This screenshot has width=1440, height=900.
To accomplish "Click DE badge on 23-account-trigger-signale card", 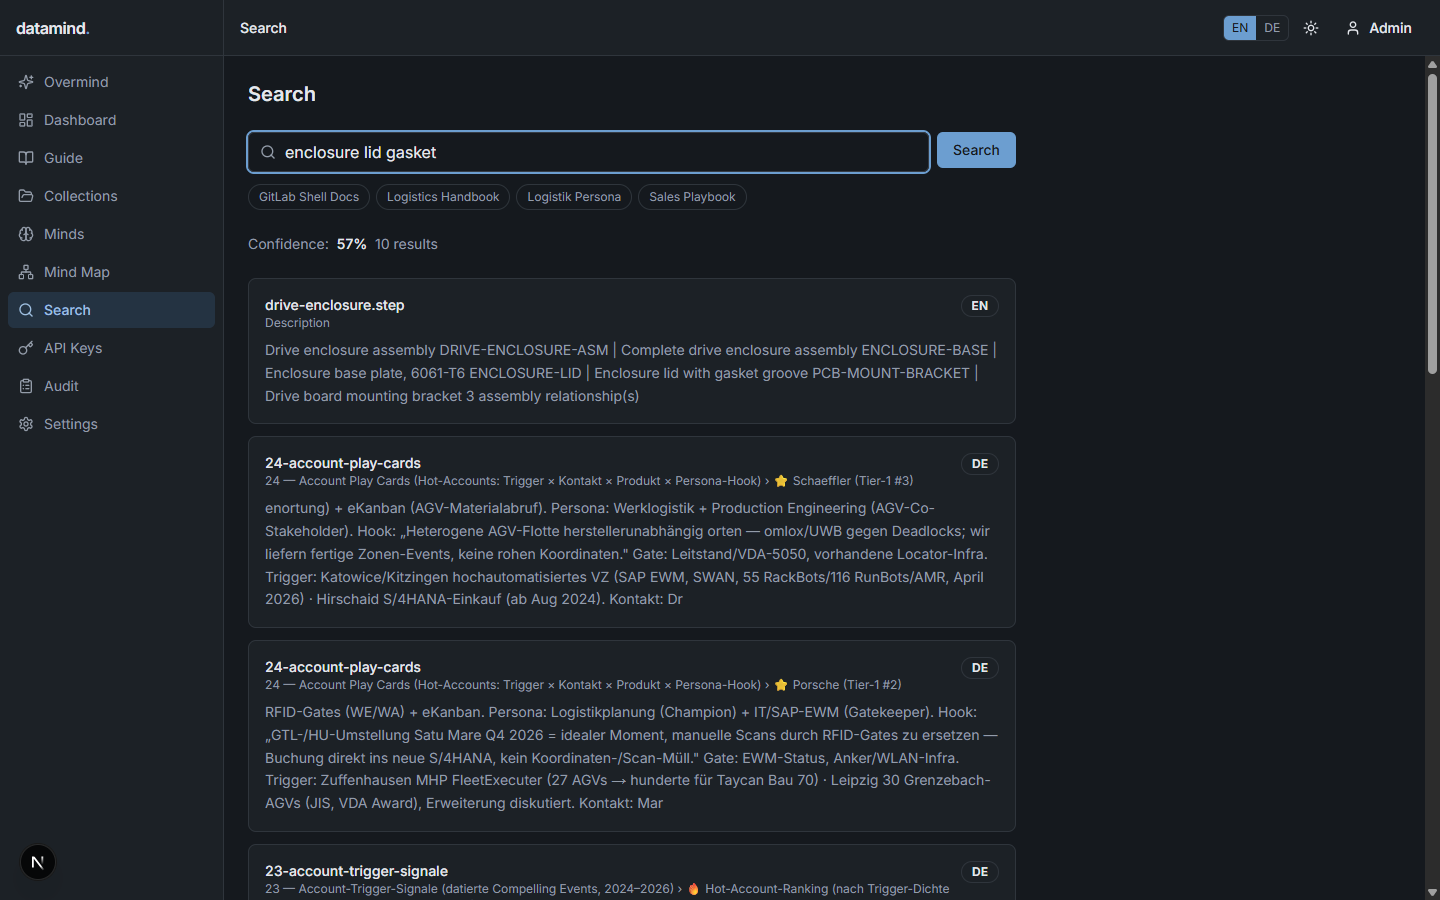I will (980, 872).
